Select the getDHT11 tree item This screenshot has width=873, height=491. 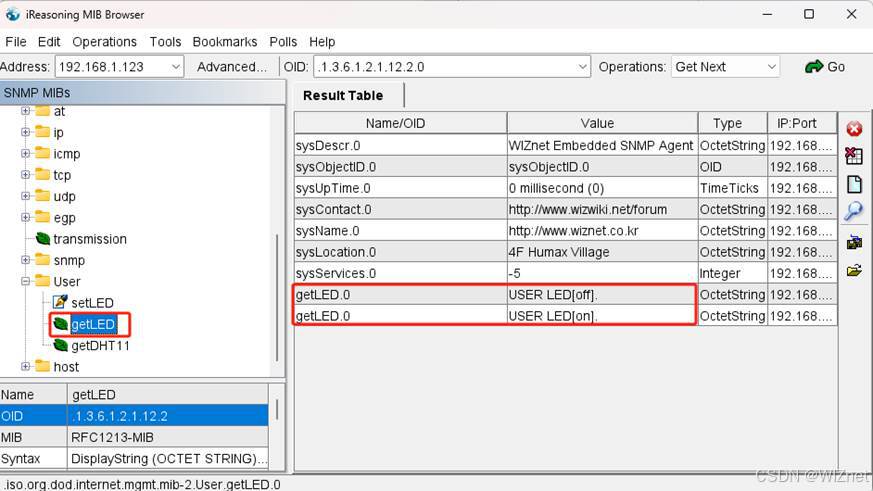click(x=100, y=346)
